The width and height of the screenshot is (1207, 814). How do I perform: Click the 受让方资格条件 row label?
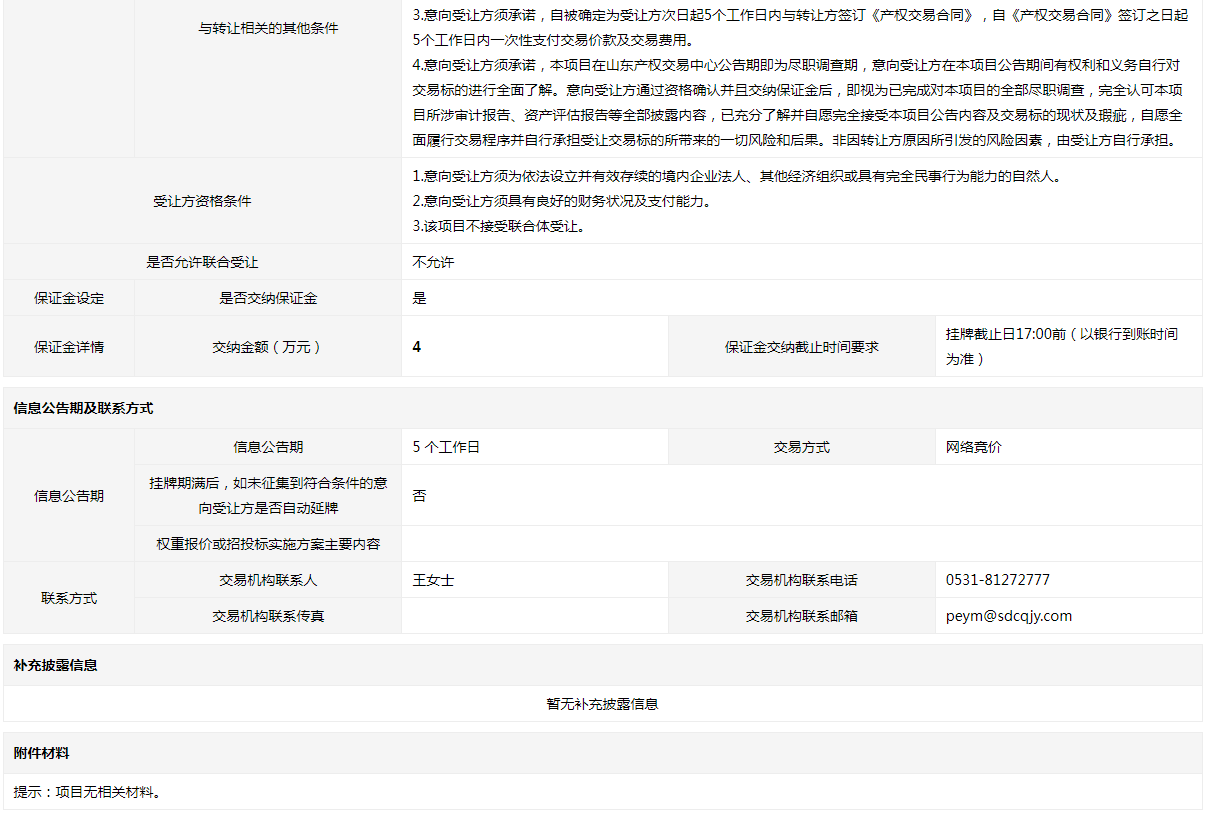click(x=202, y=201)
